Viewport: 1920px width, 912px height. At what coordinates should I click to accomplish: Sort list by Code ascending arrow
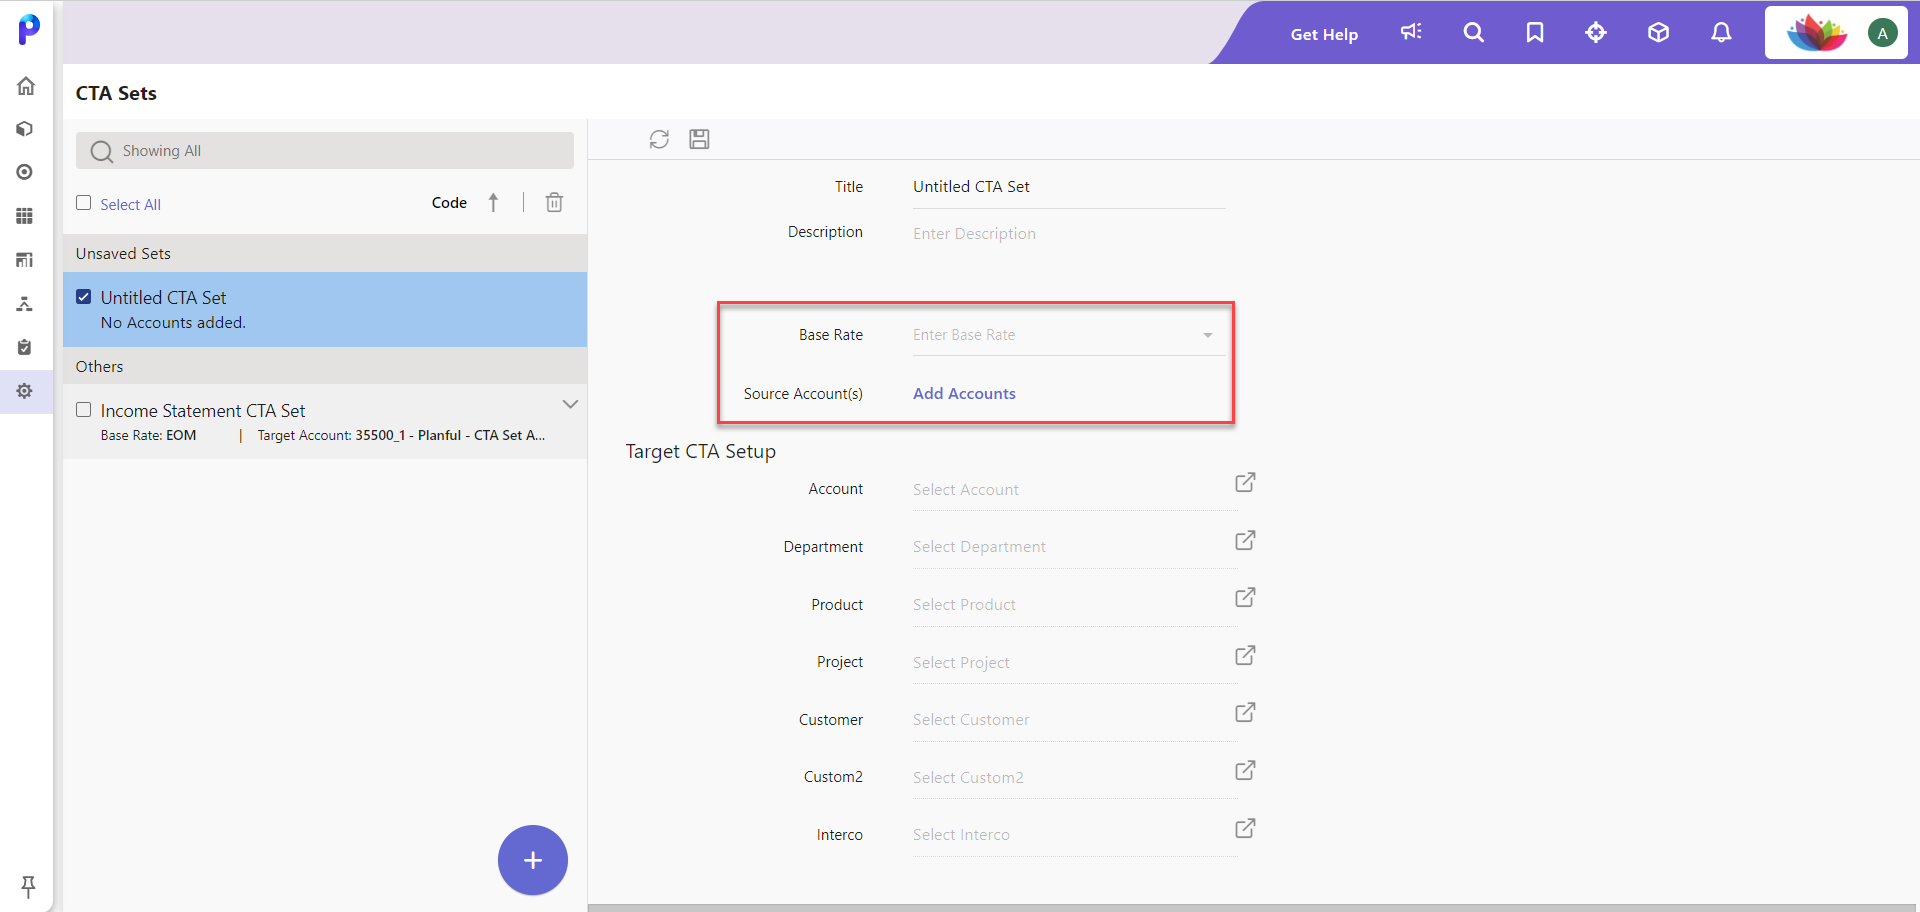pos(493,203)
